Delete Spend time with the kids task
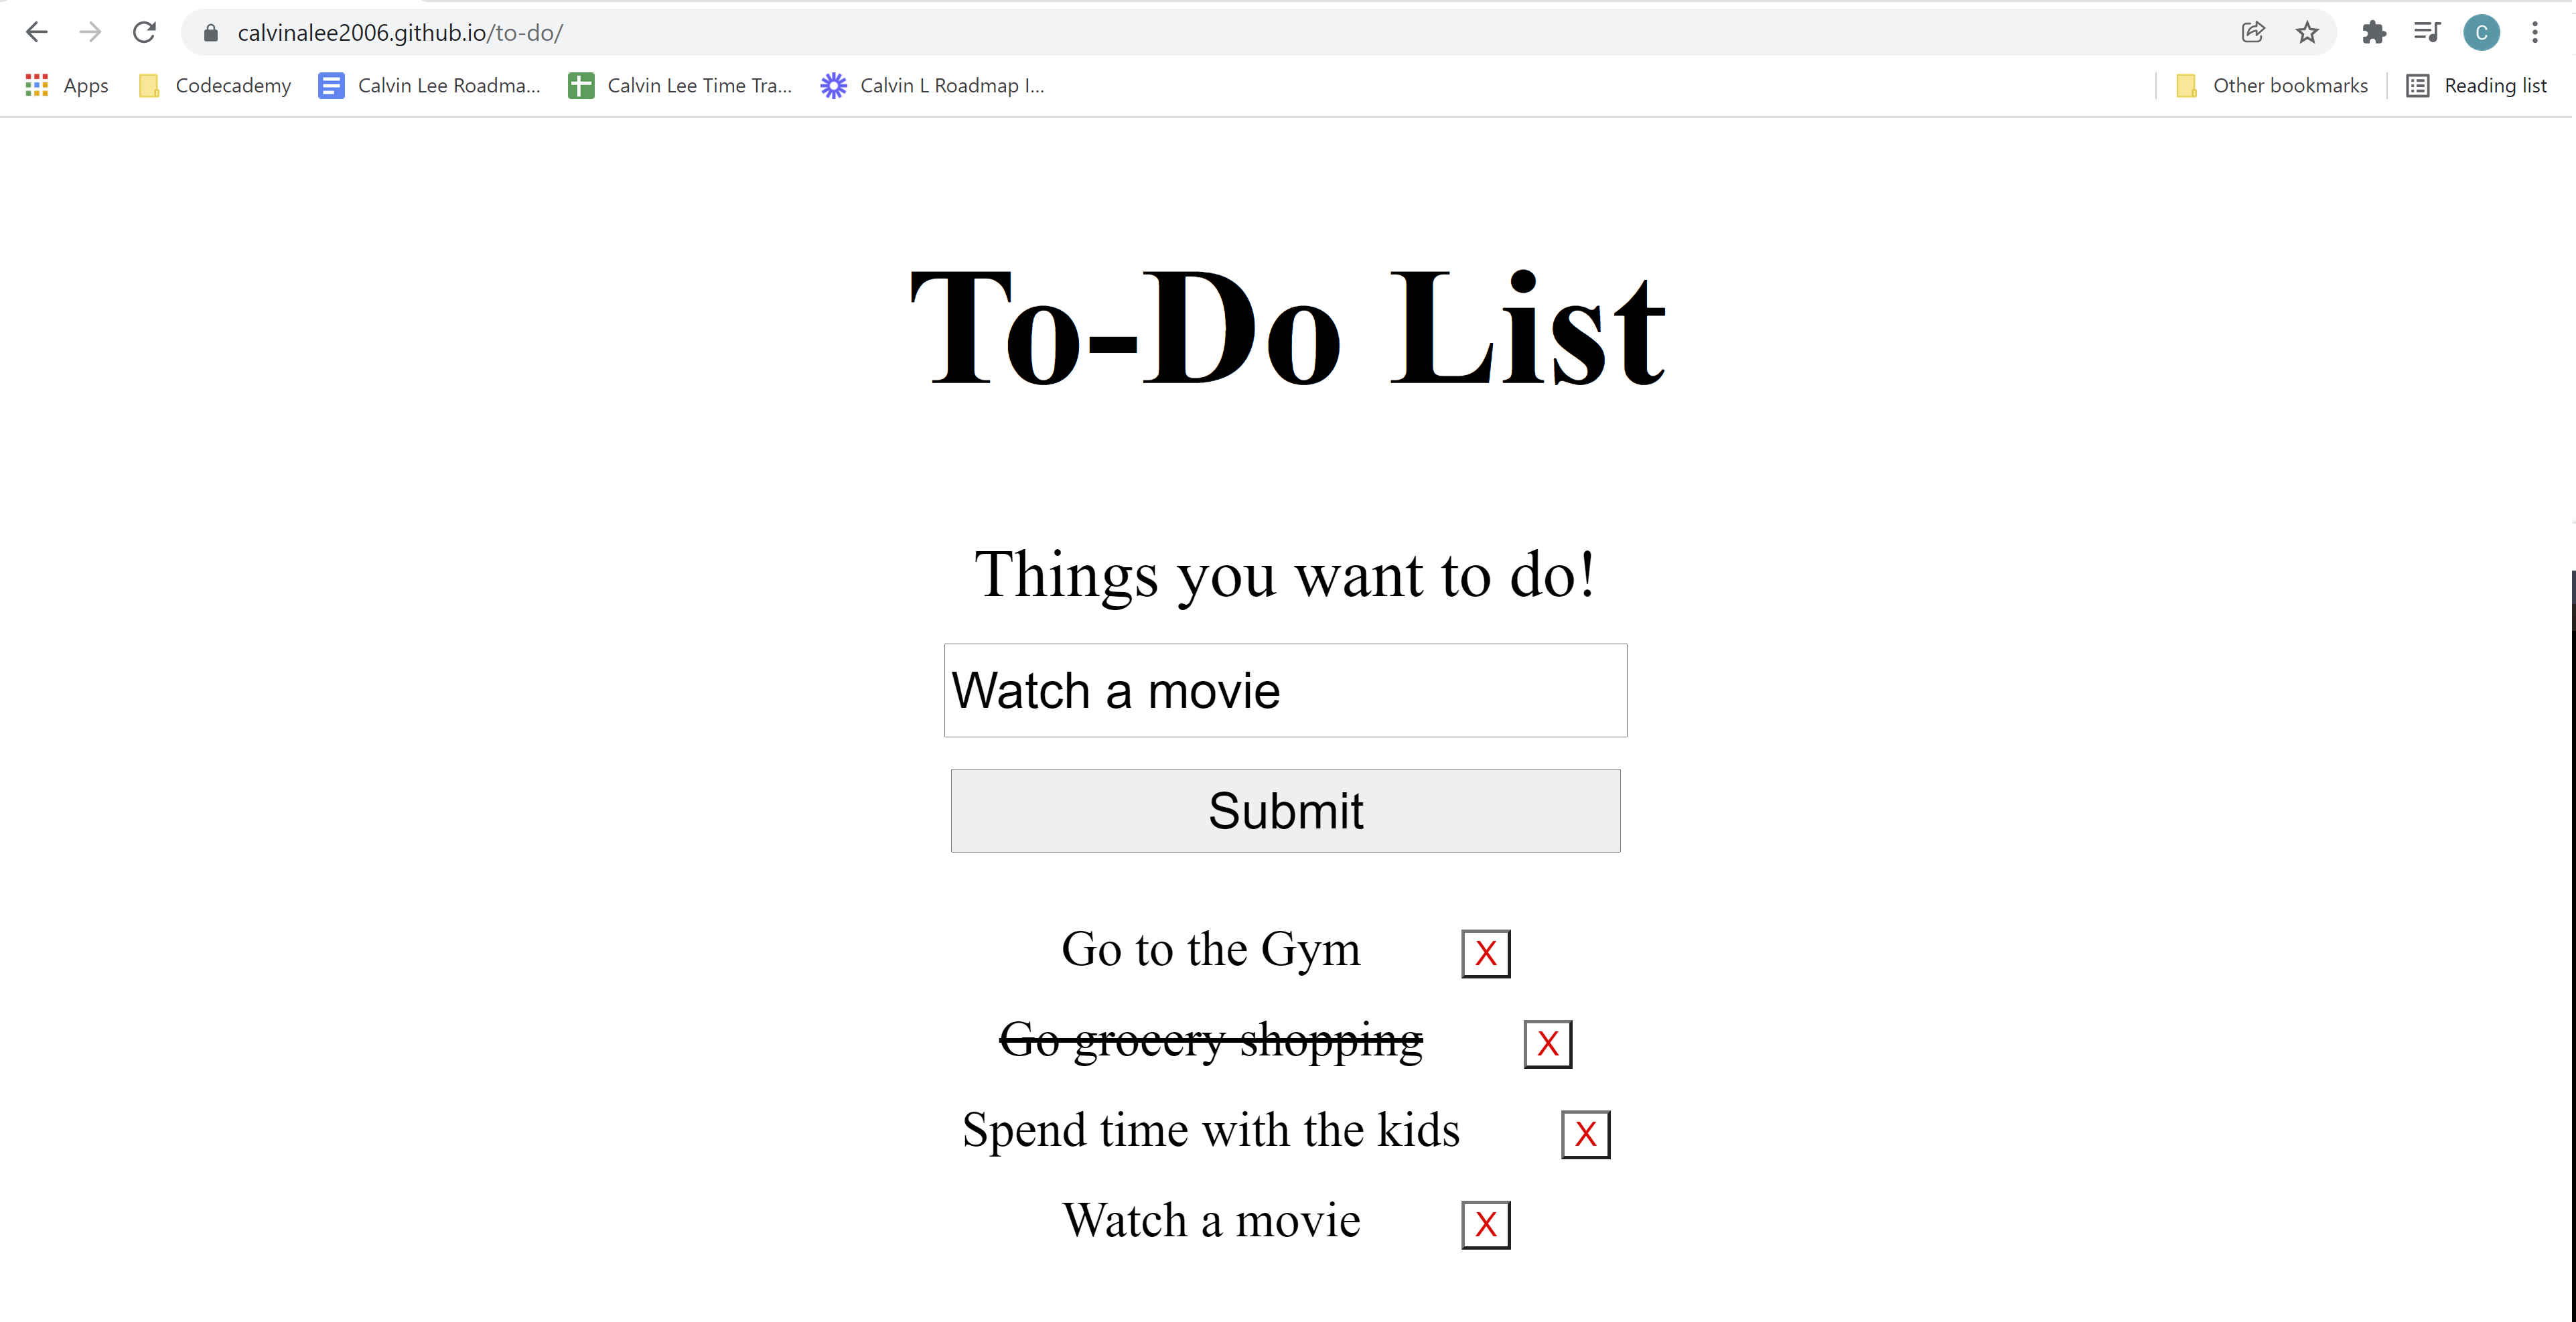This screenshot has width=2576, height=1322. click(1585, 1134)
